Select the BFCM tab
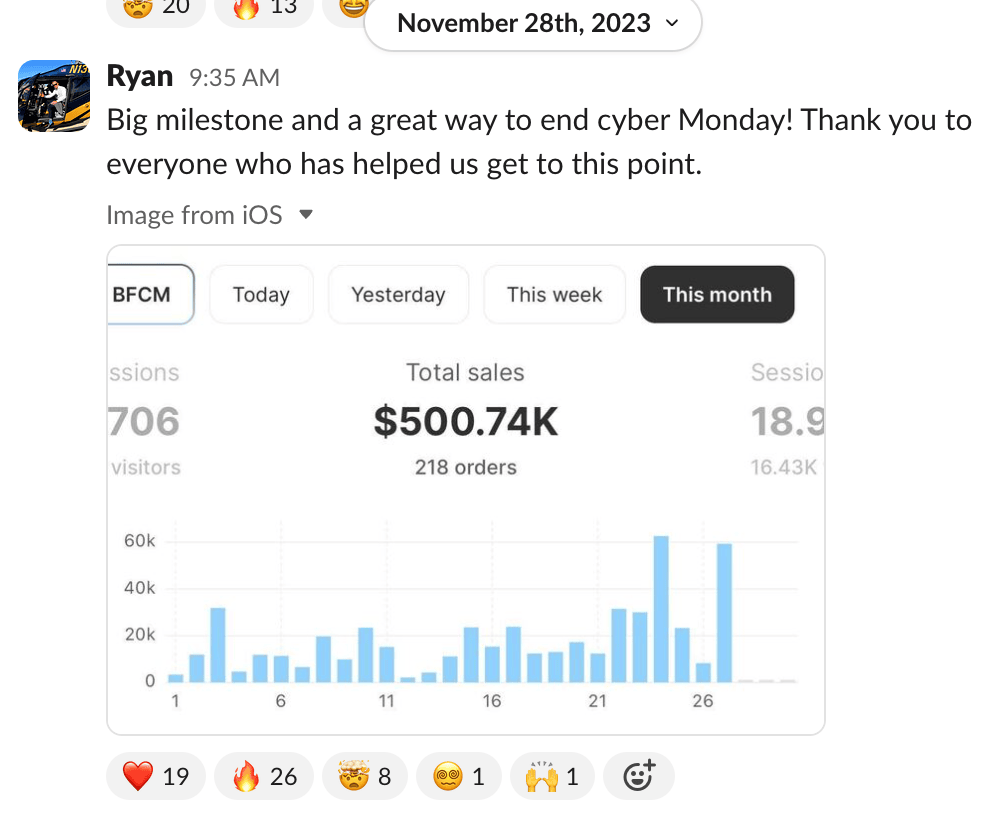The width and height of the screenshot is (992, 814). coord(148,295)
